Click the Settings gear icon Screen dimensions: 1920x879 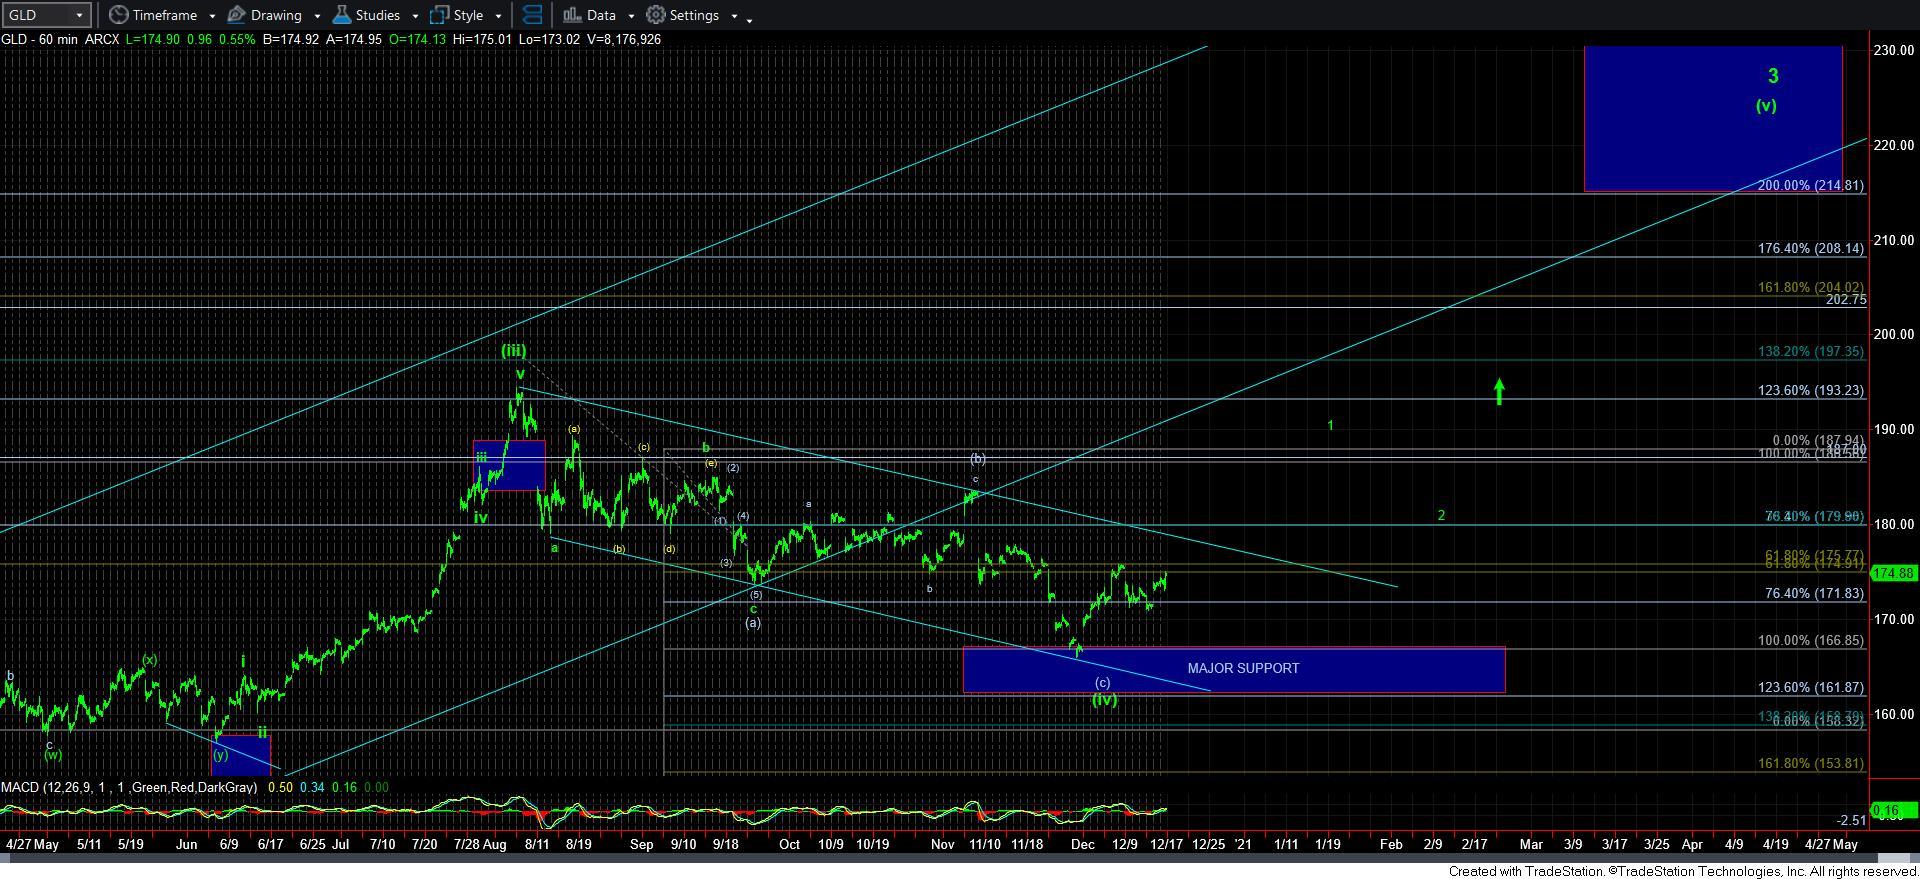656,15
